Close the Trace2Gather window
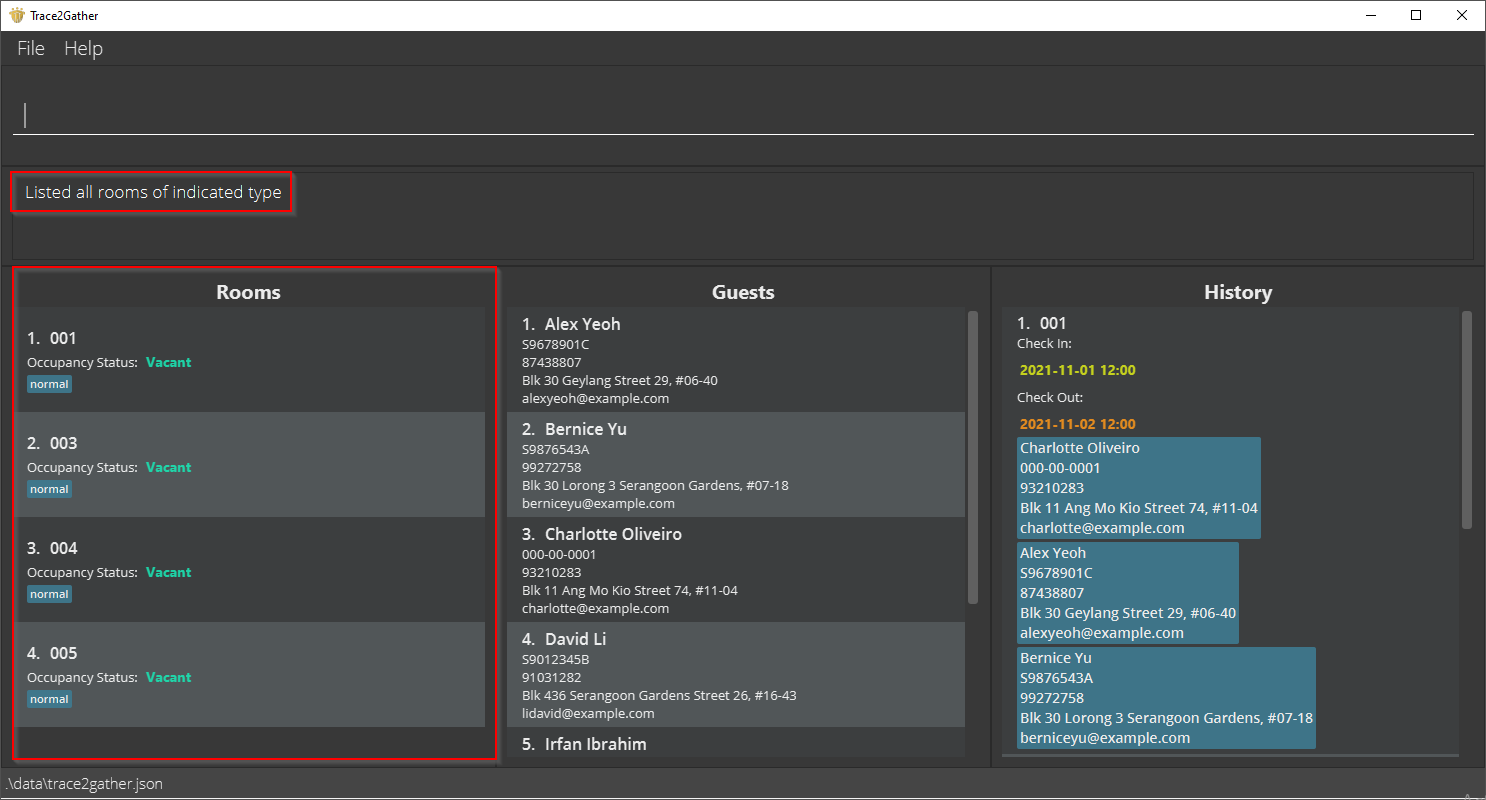This screenshot has width=1486, height=800. click(x=1462, y=15)
